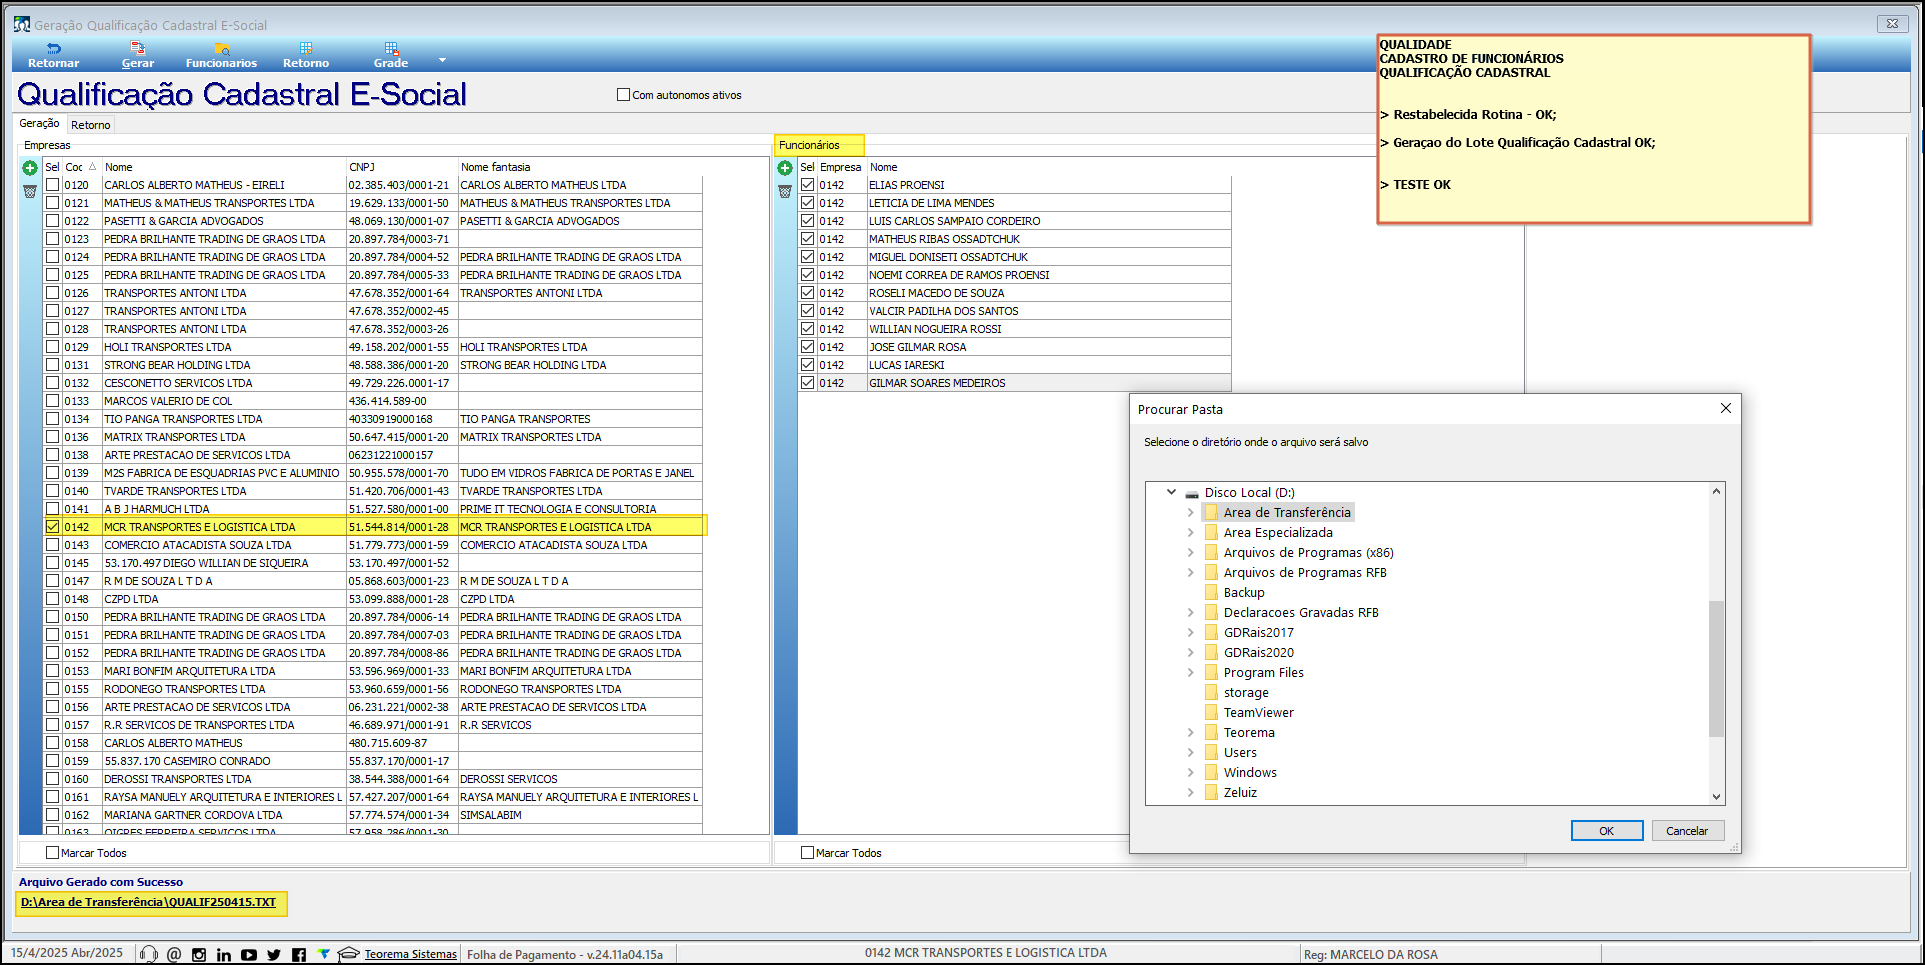
Task: Select company row TIO PANGA TRANSPORTES LTDA
Action: [x=373, y=419]
